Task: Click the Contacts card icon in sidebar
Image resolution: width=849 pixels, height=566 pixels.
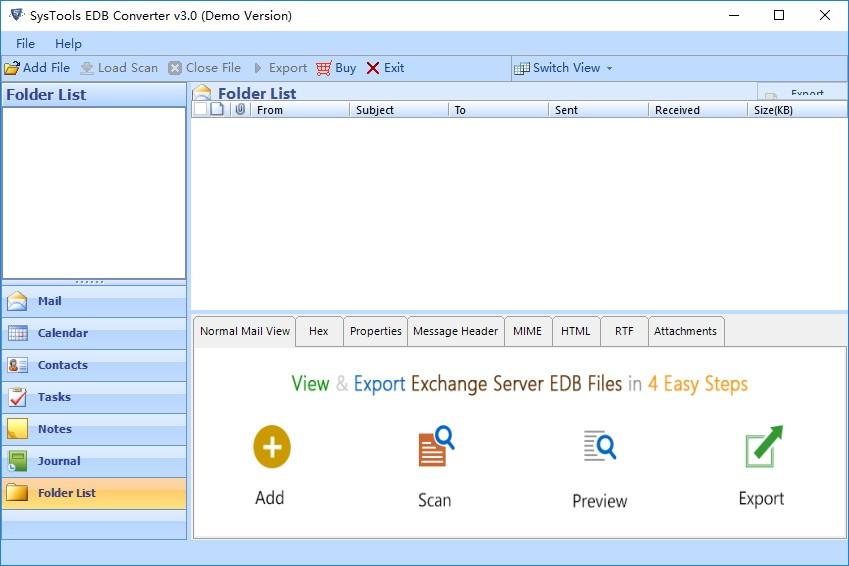Action: coord(17,365)
